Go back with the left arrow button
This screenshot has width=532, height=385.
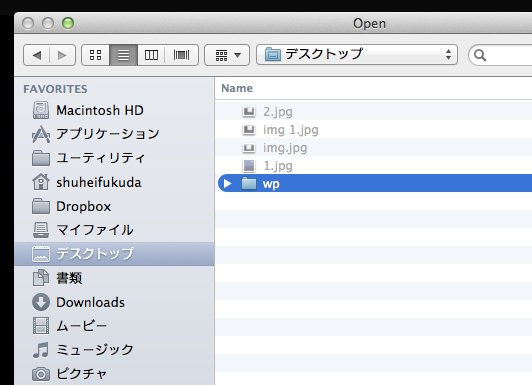coord(37,55)
